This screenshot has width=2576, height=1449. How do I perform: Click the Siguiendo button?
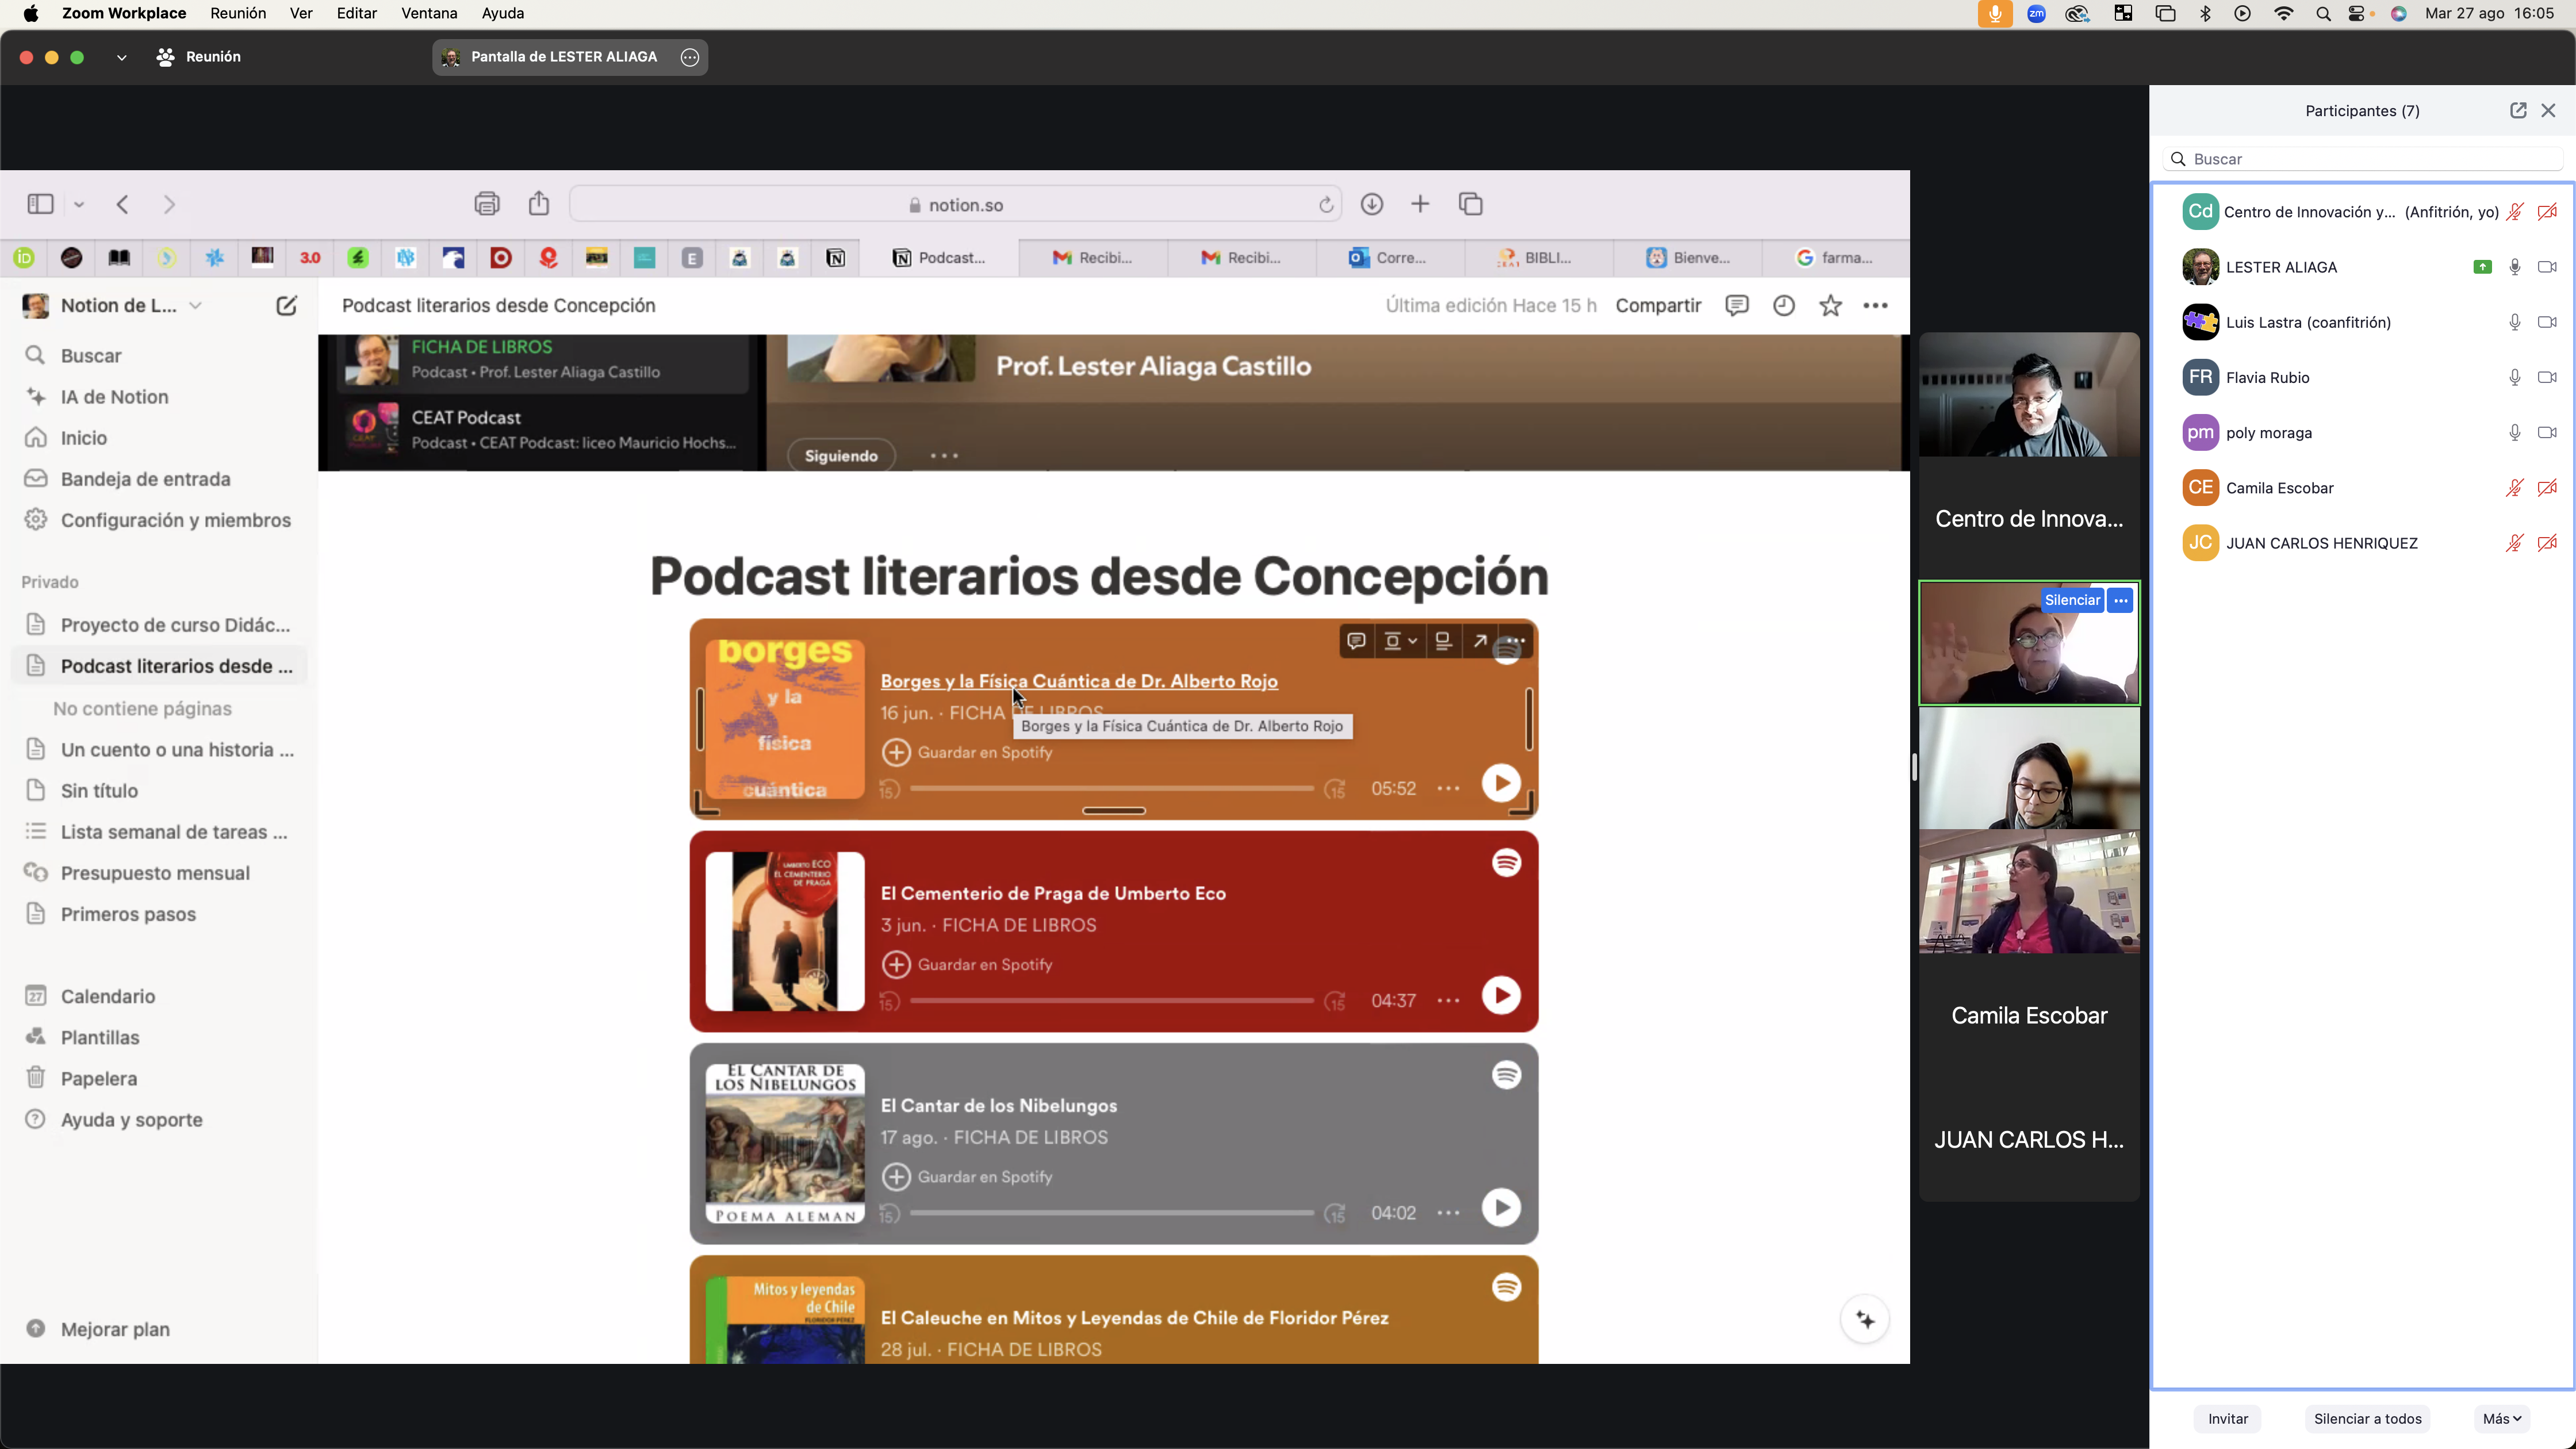coord(841,455)
